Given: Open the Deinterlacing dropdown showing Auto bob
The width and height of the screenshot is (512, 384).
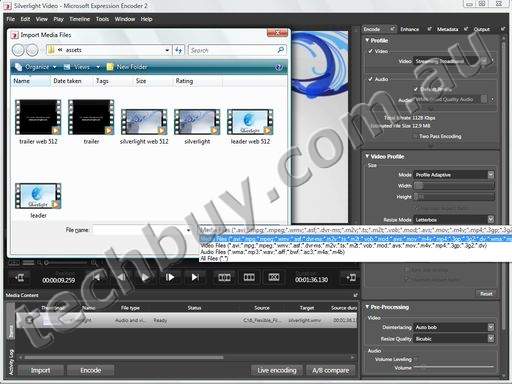Looking at the screenshot, I should pyautogui.click(x=491, y=327).
